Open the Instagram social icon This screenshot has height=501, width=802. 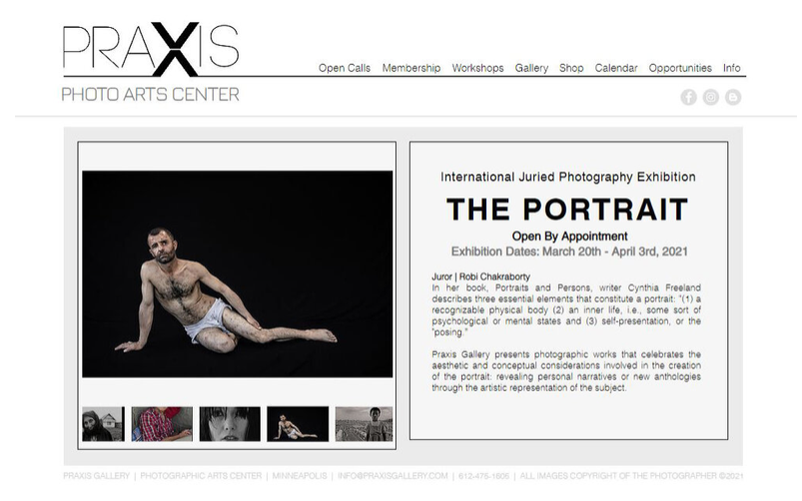coord(710,97)
